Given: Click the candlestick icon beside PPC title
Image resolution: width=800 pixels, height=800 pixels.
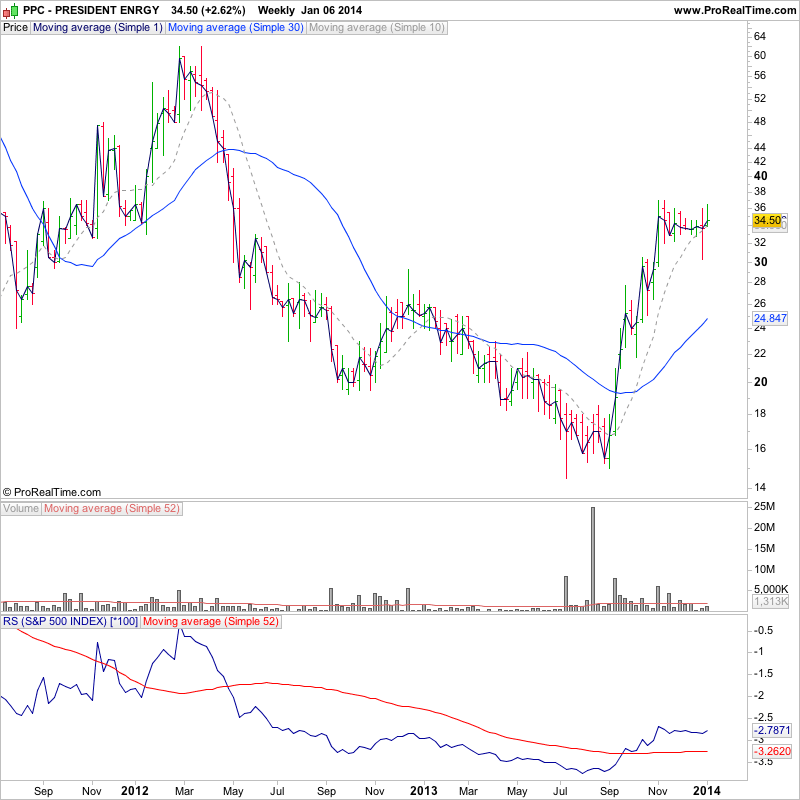Looking at the screenshot, I should point(10,10).
